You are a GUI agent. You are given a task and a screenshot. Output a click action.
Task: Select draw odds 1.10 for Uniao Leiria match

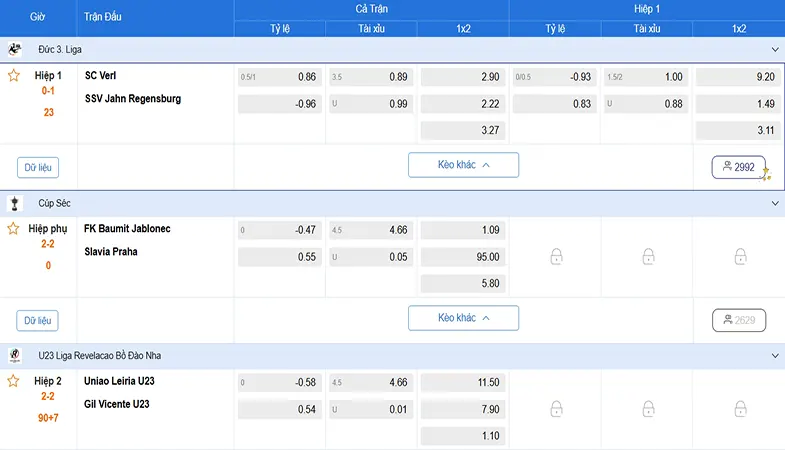click(463, 436)
